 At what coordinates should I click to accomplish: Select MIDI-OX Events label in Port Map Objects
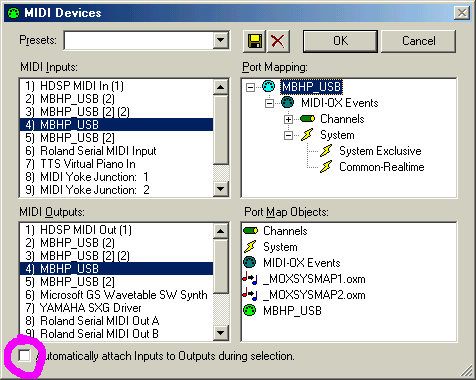pyautogui.click(x=302, y=263)
